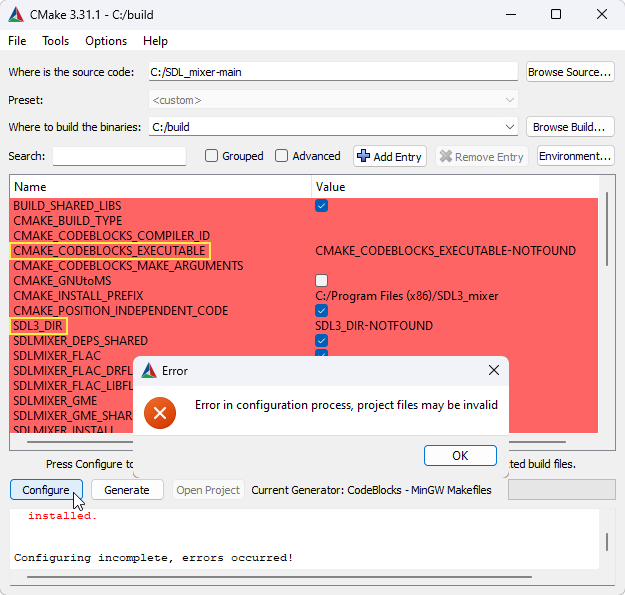Viewport: 625px width, 595px height.
Task: Select the SDLMIXER_FLAC entry name
Action: pos(57,355)
